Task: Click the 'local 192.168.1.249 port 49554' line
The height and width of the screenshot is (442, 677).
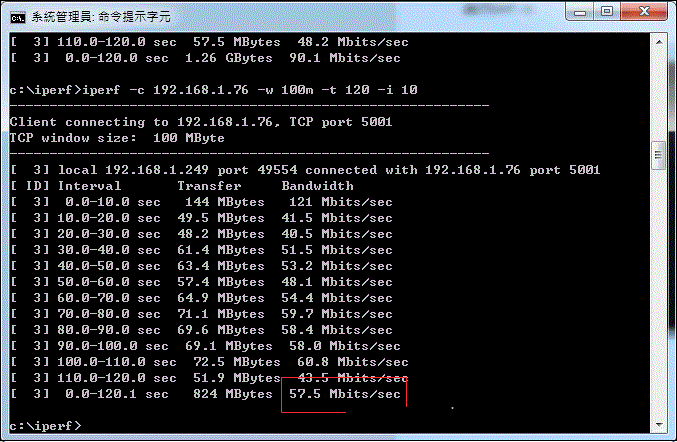Action: [x=305, y=170]
